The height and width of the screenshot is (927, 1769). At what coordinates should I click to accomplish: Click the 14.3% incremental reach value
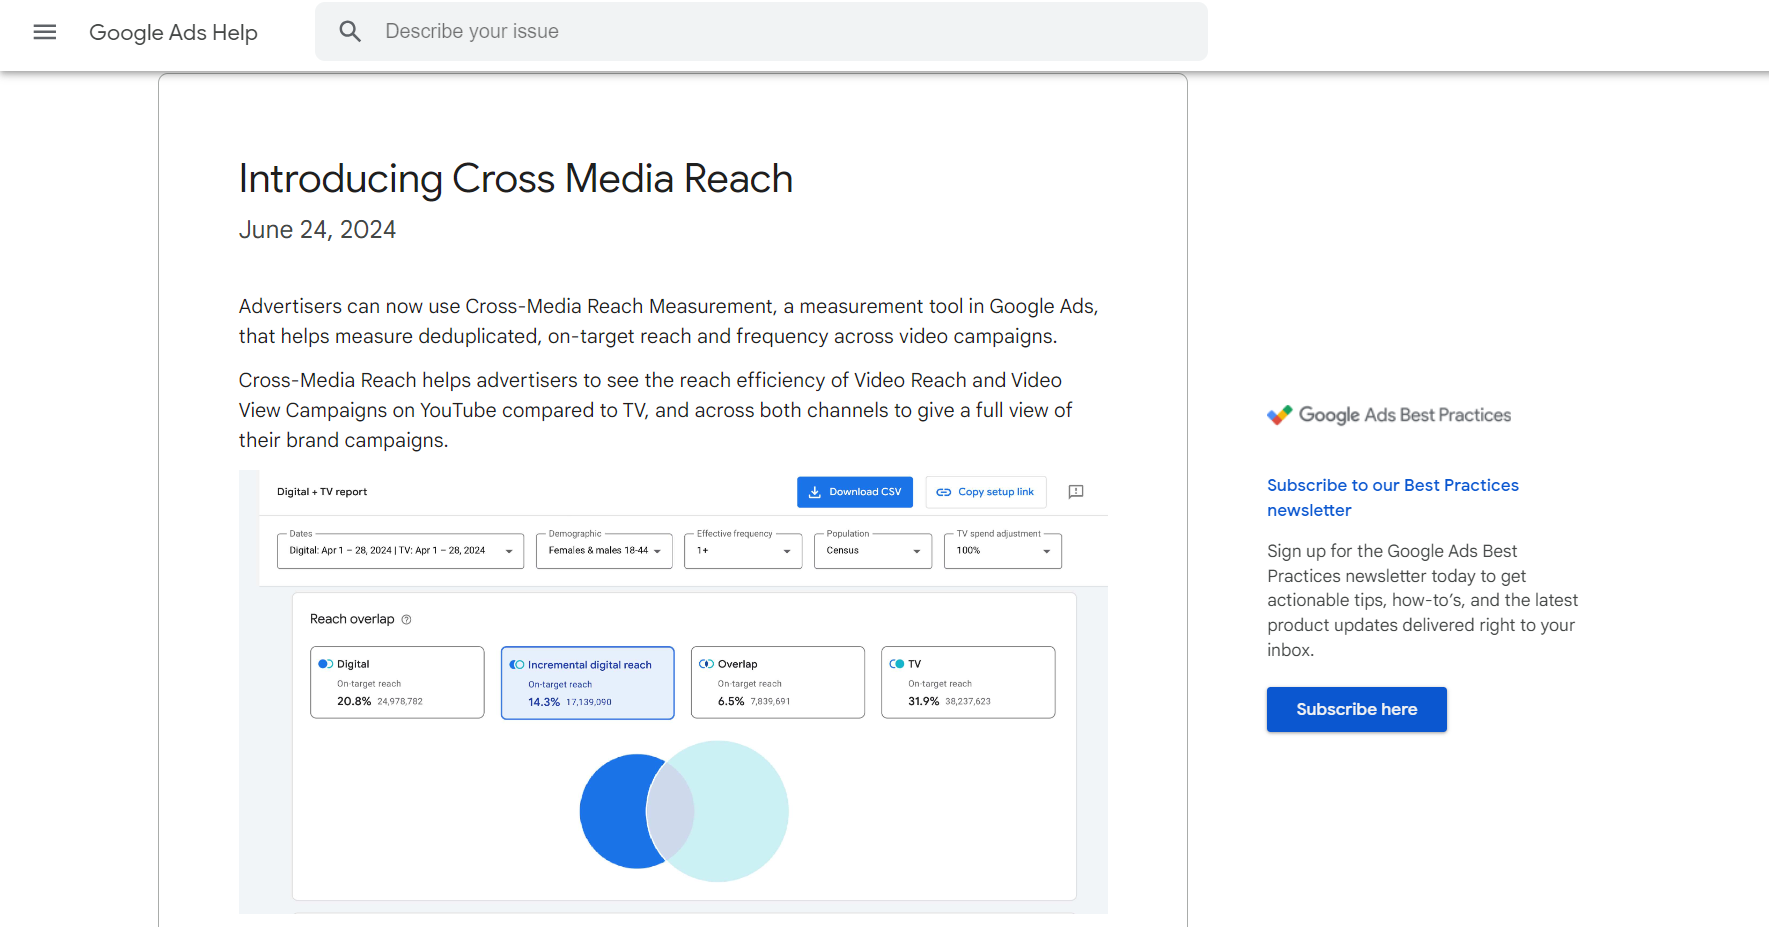[x=544, y=702]
